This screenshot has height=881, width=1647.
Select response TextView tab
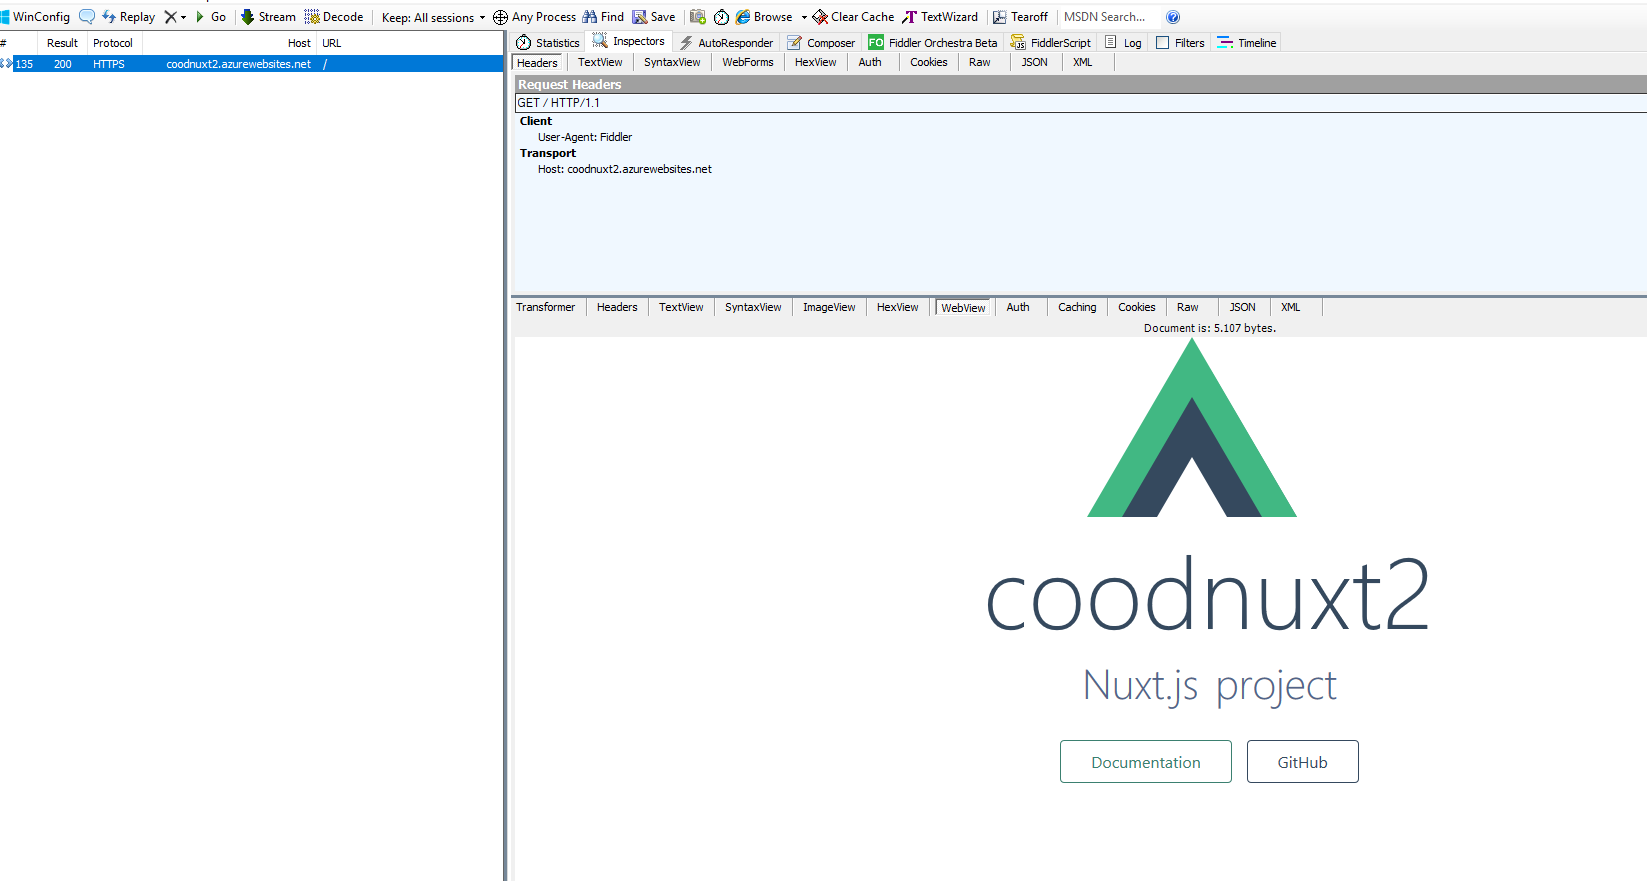pyautogui.click(x=681, y=307)
